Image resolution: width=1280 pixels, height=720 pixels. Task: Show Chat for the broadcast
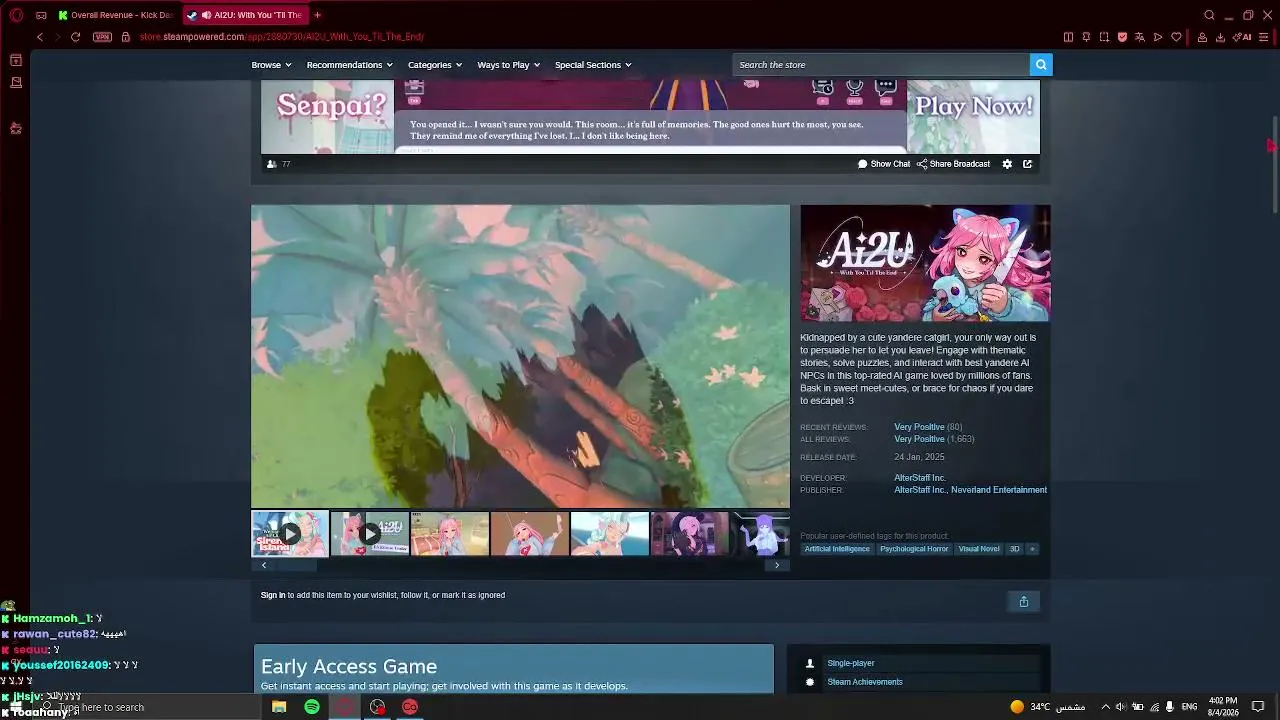tap(884, 164)
